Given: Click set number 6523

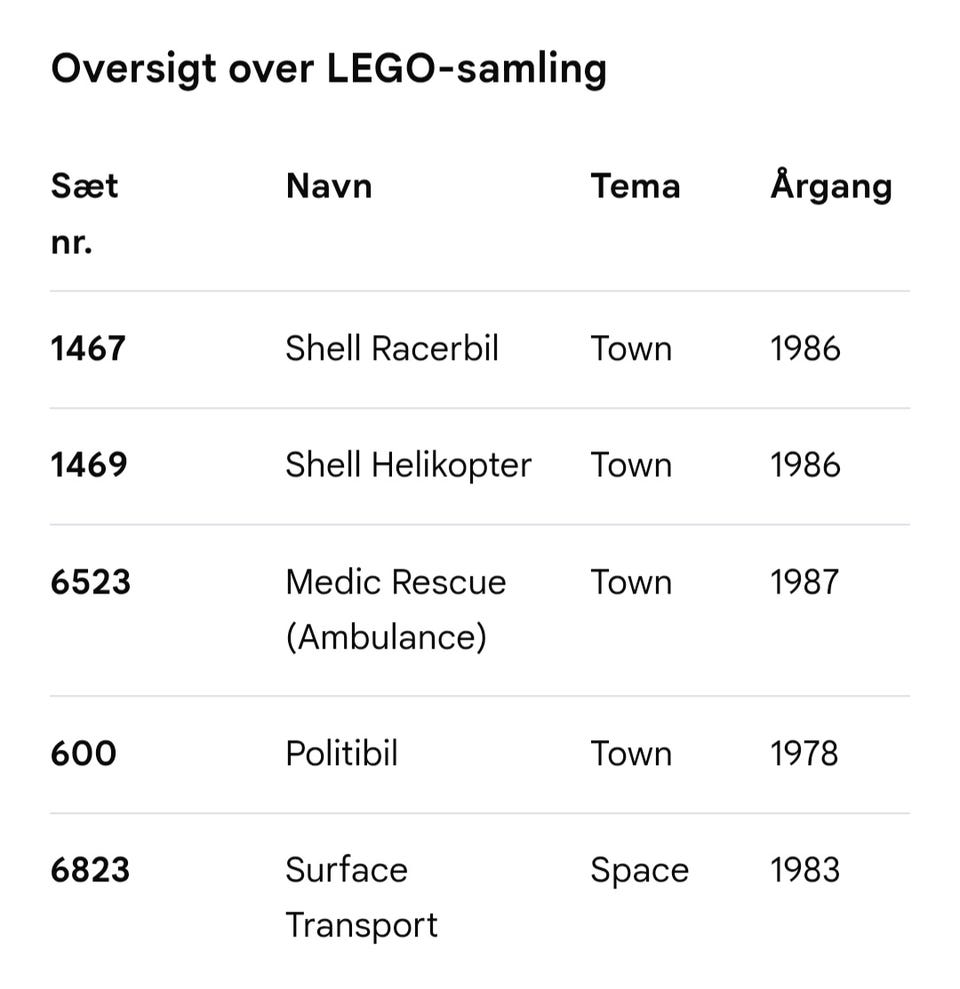Looking at the screenshot, I should tap(90, 582).
